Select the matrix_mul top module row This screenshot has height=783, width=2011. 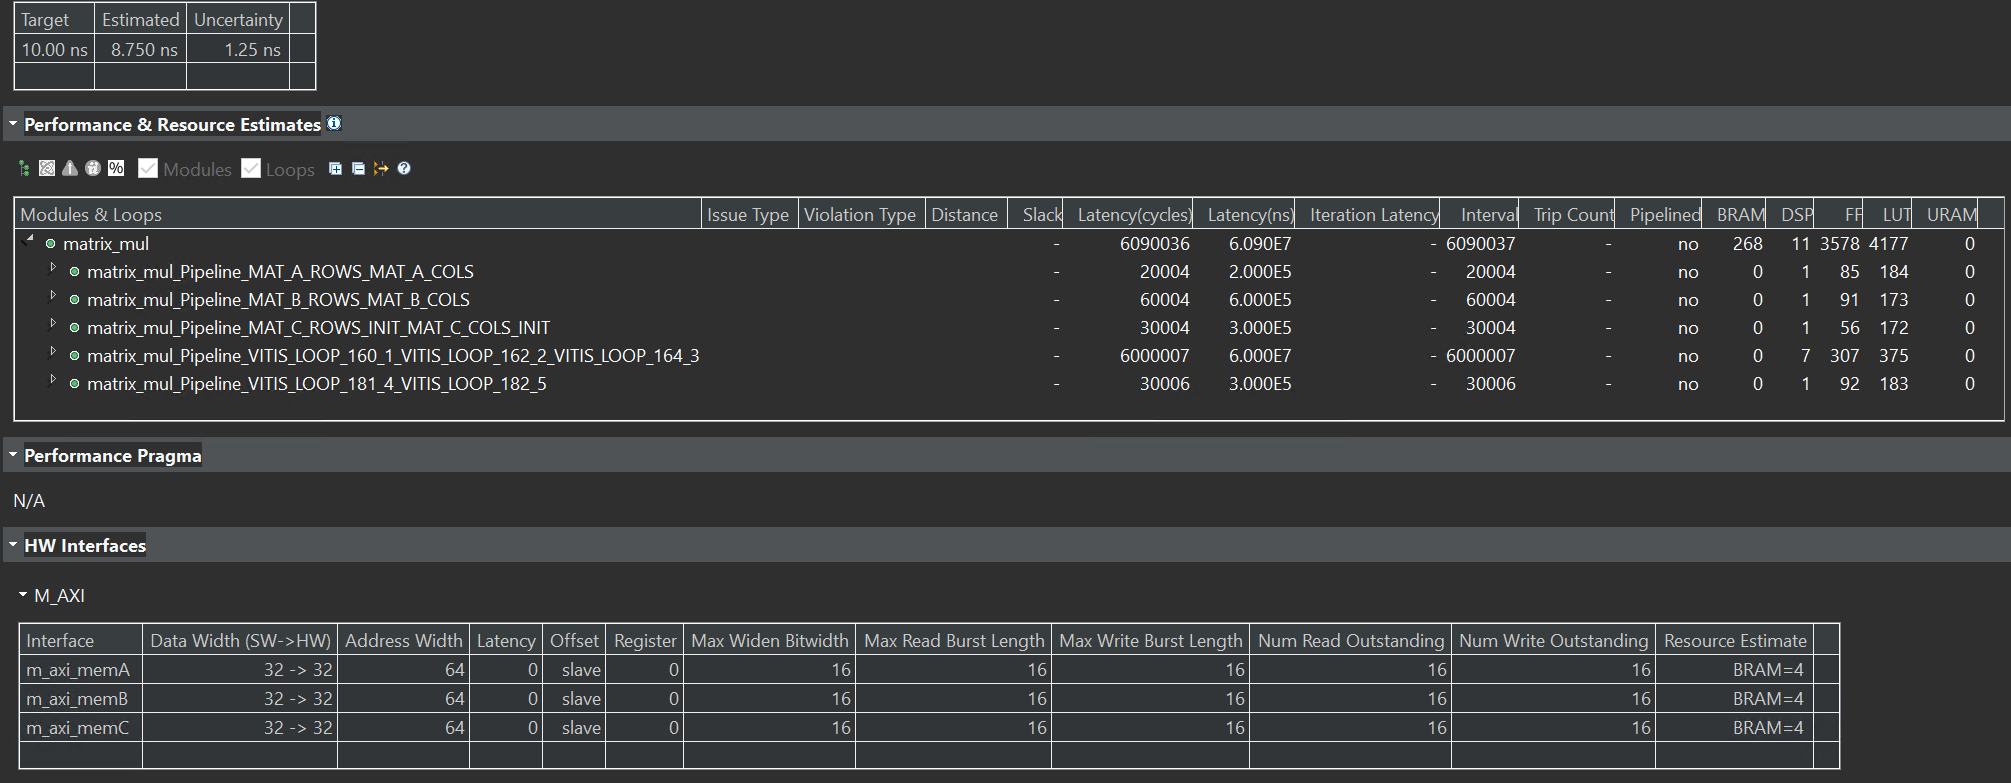coord(1009,244)
